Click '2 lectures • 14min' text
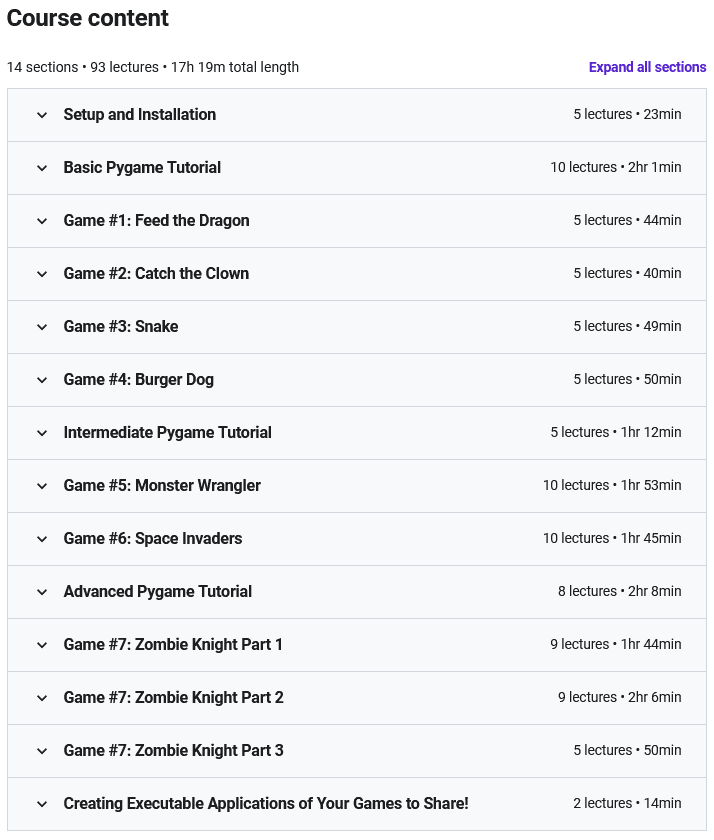The image size is (714, 840). (627, 804)
